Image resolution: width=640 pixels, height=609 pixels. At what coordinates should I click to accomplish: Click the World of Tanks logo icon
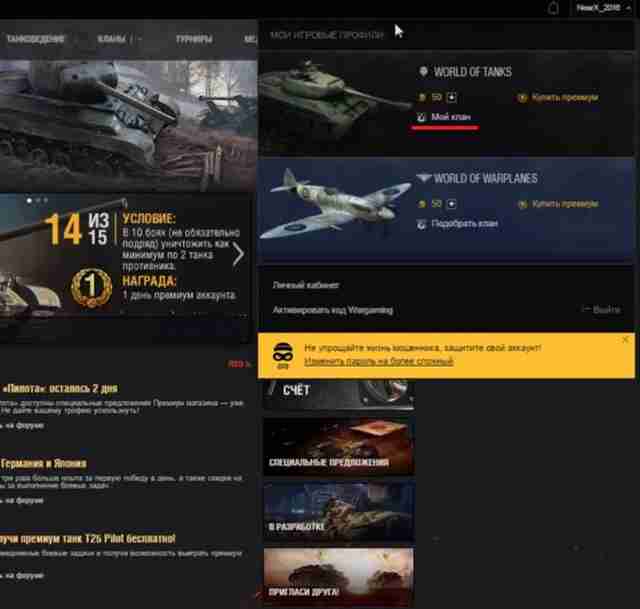click(x=423, y=72)
